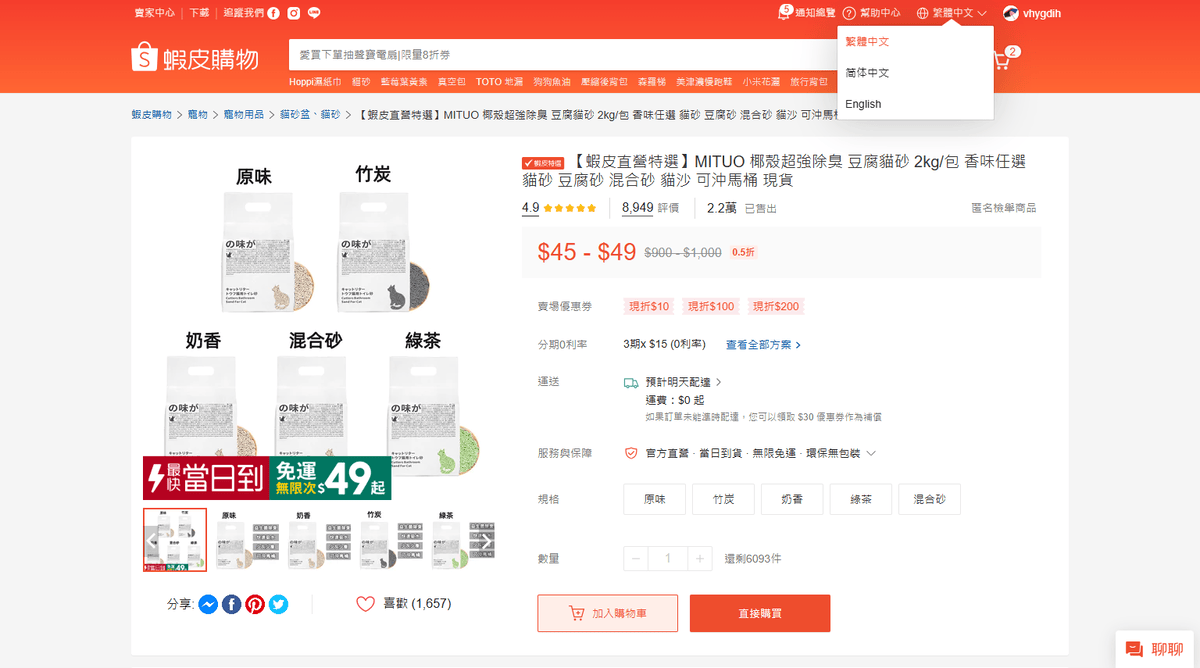The image size is (1200, 668).
Task: Go to 貓砂盆、貓砂 in the breadcrumb
Action: (x=310, y=115)
